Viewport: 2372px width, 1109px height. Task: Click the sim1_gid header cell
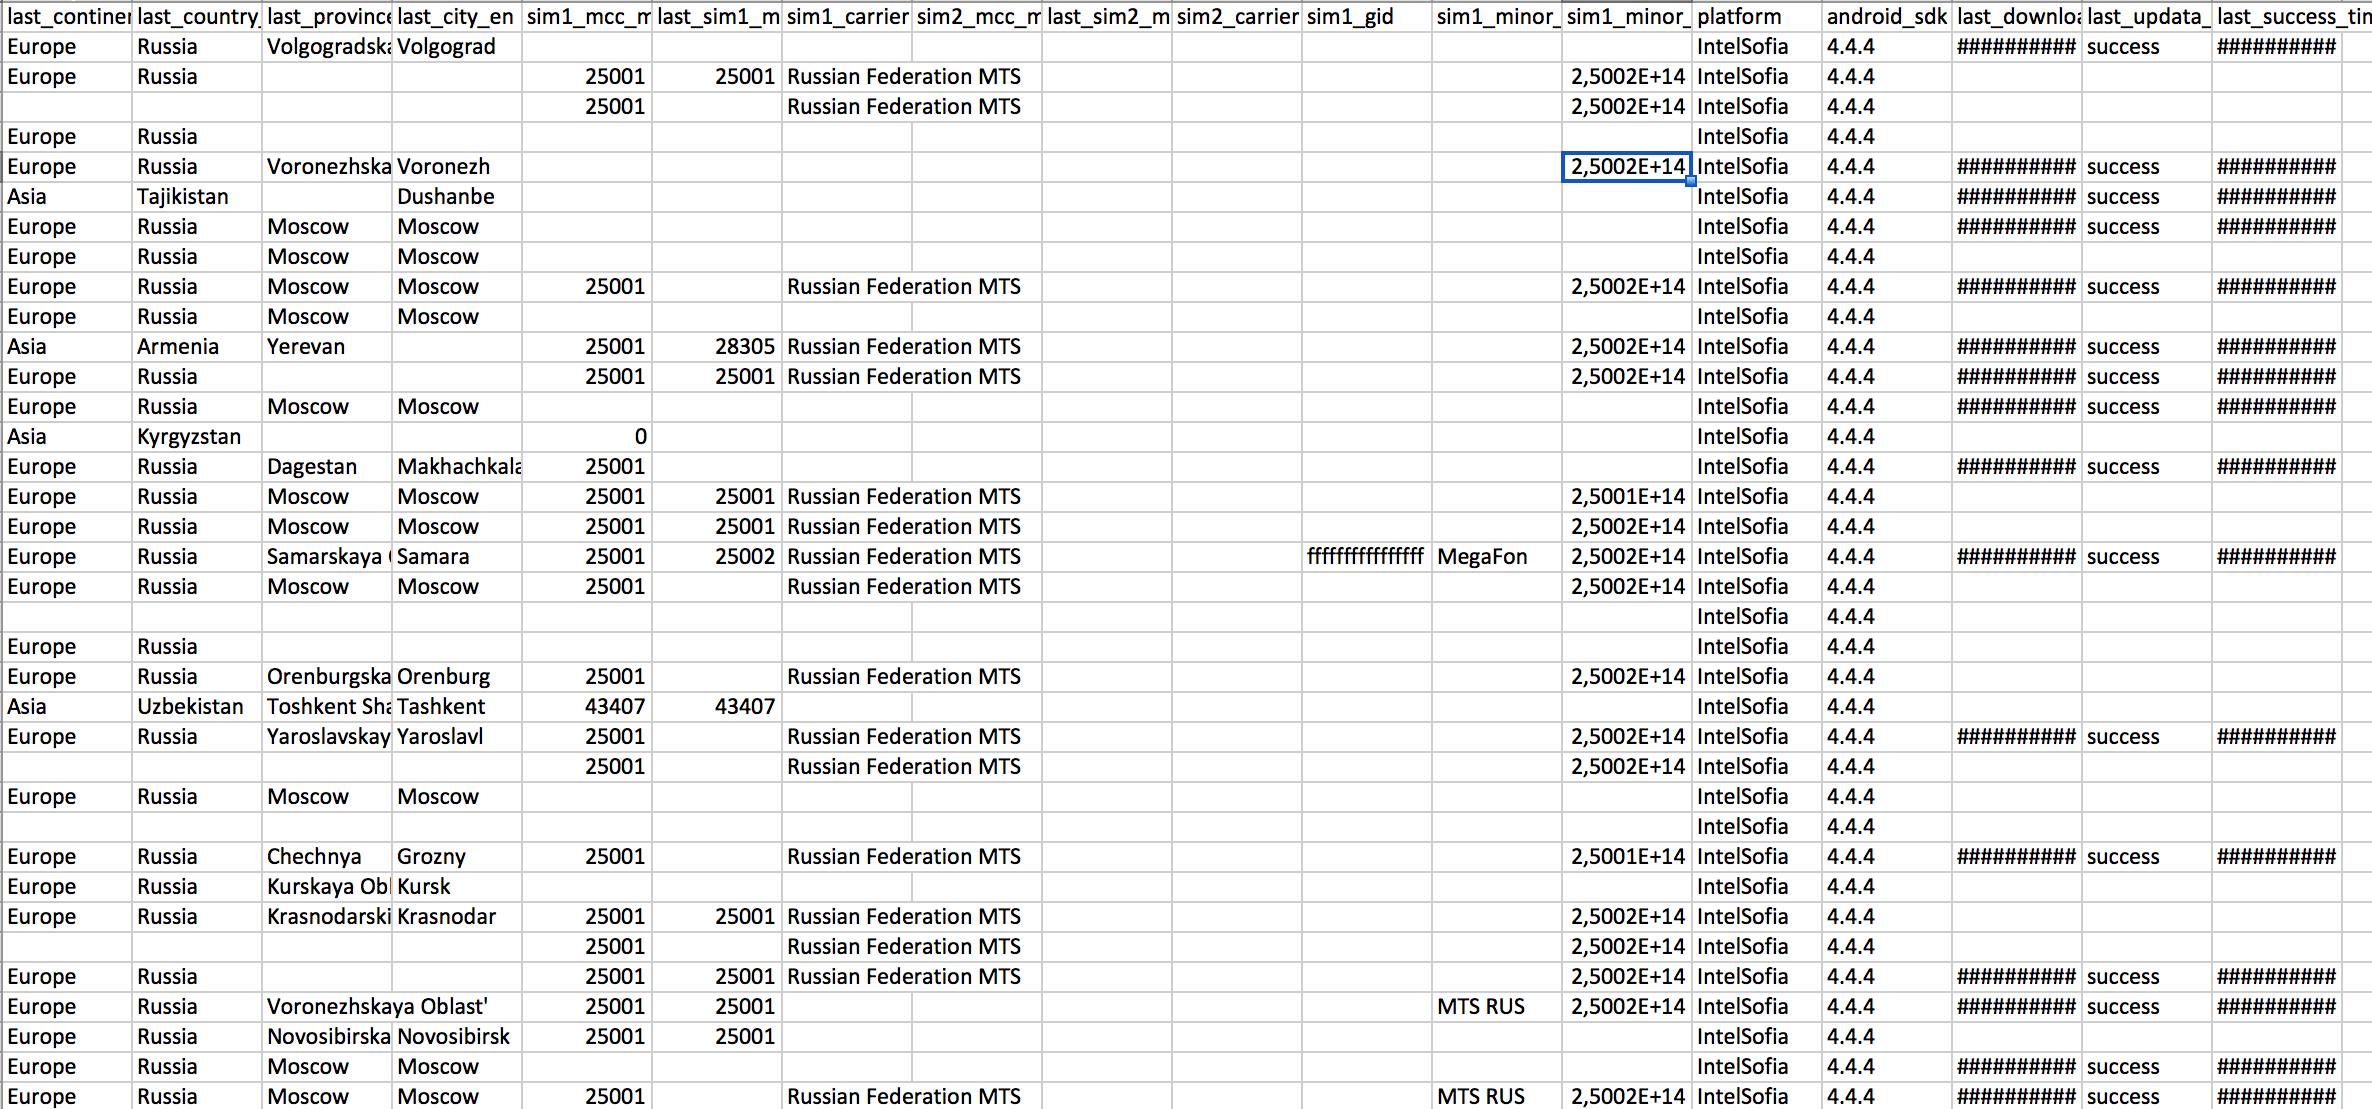pyautogui.click(x=1367, y=16)
